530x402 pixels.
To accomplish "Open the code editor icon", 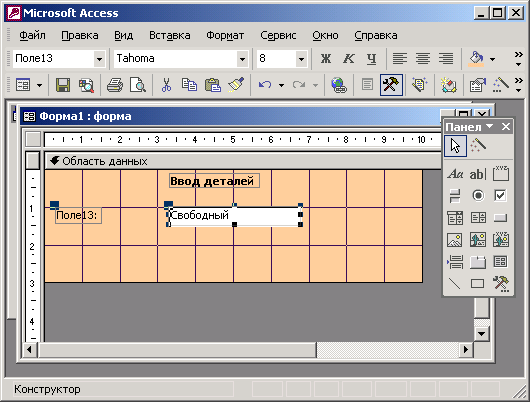I will (449, 85).
